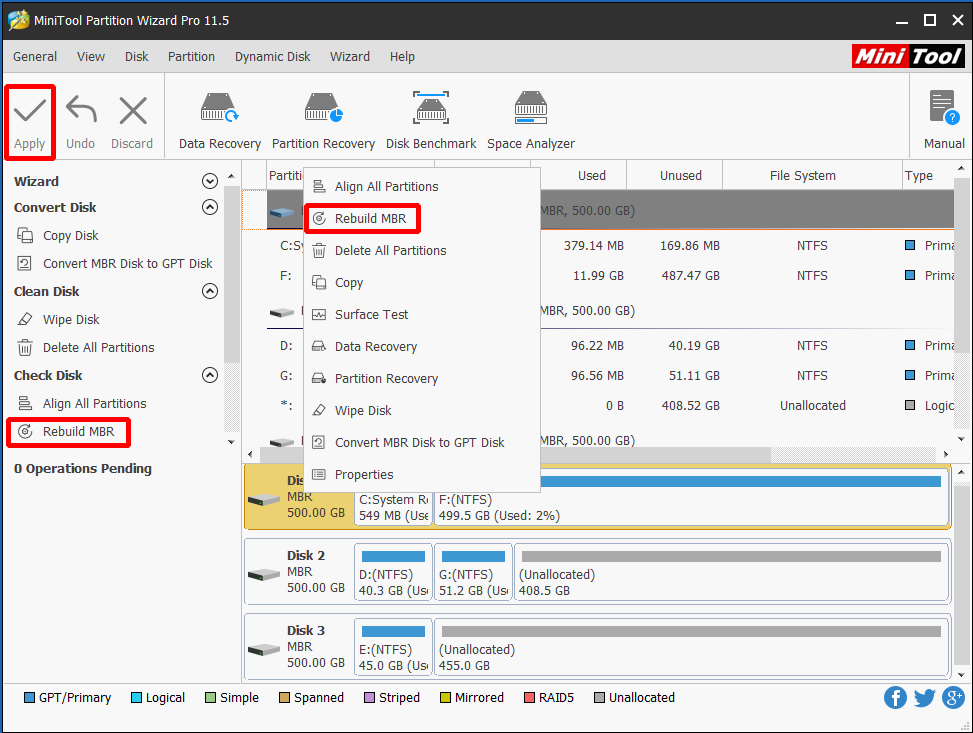
Task: Collapse the Check Disk section
Action: pyautogui.click(x=210, y=375)
